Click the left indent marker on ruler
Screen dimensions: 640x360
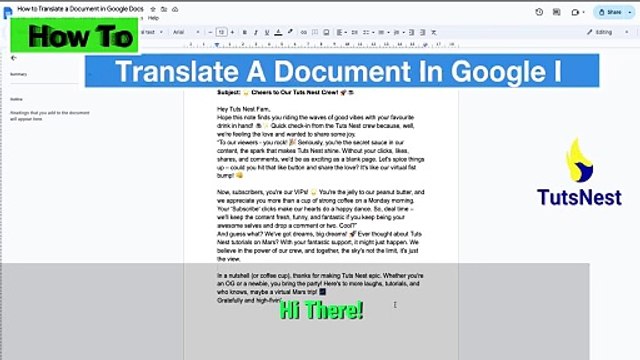(x=217, y=44)
